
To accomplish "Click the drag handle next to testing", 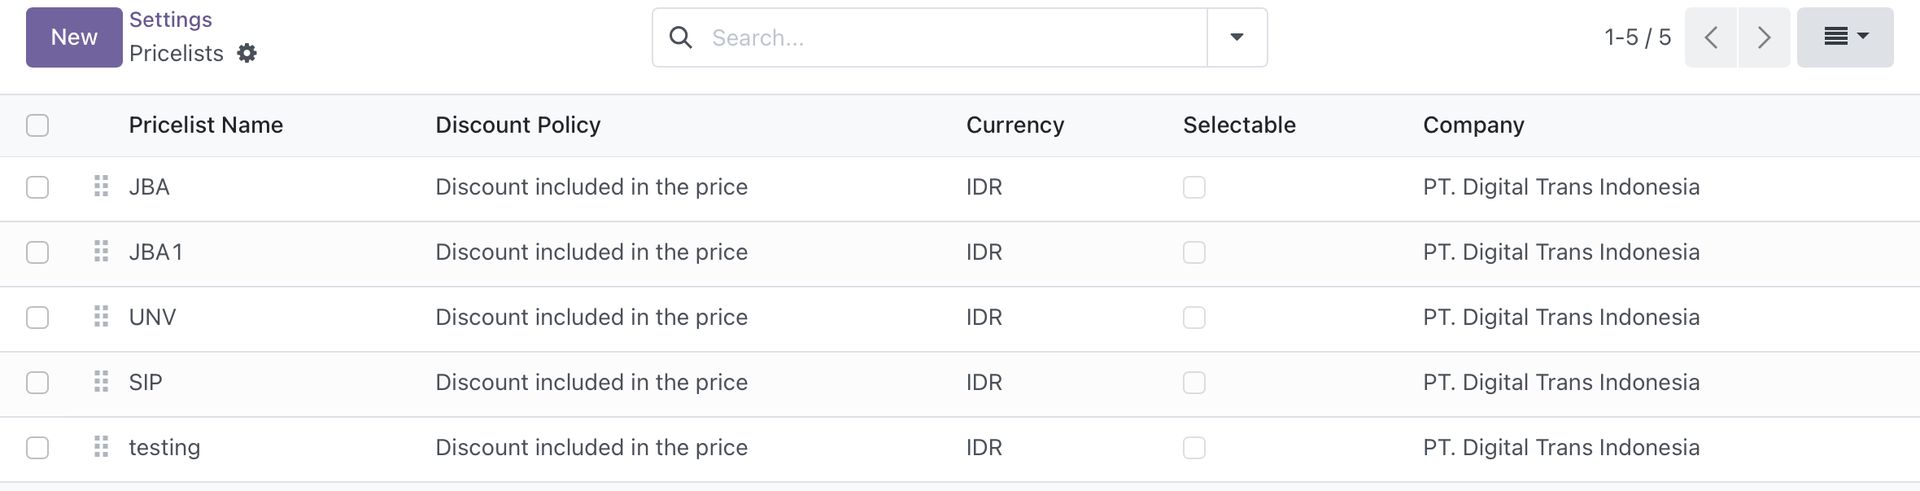I will (x=101, y=447).
